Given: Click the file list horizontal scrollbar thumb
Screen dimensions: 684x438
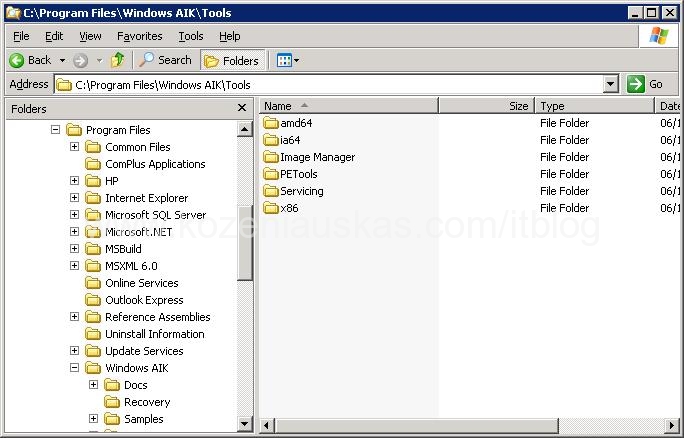Looking at the screenshot, I should 416,425.
